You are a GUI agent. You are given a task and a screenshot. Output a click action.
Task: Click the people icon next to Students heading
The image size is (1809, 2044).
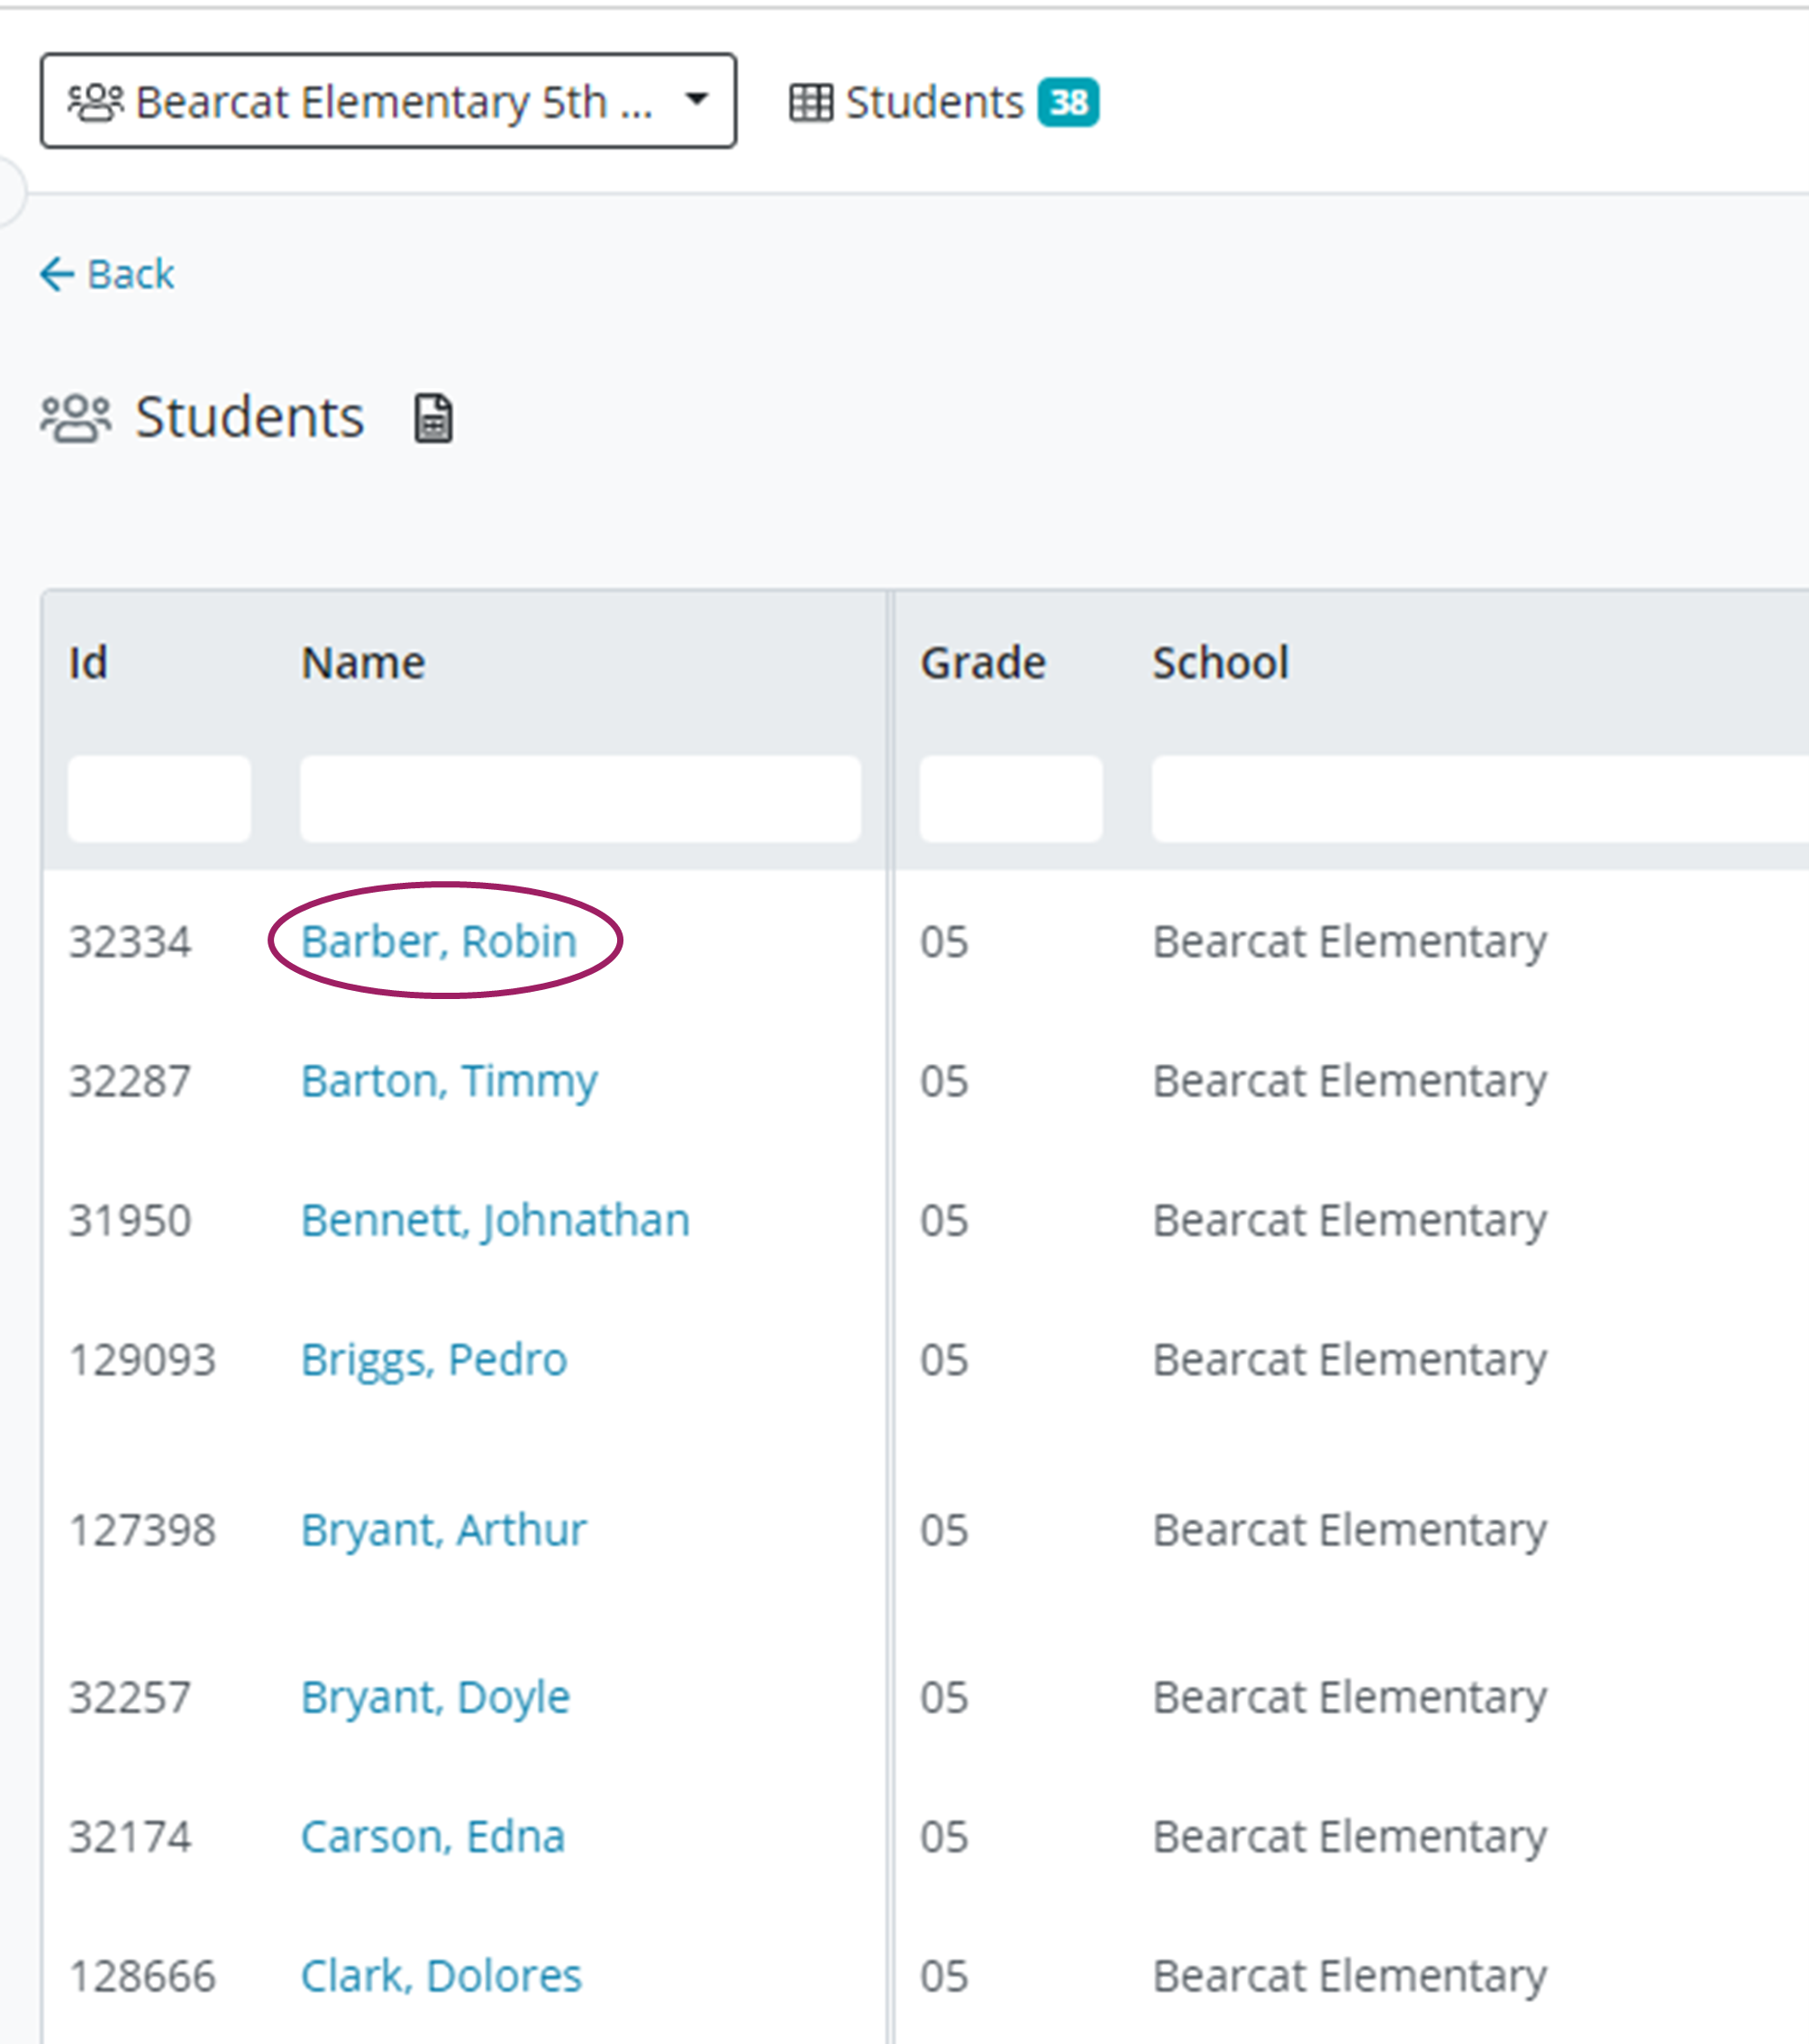coord(75,417)
